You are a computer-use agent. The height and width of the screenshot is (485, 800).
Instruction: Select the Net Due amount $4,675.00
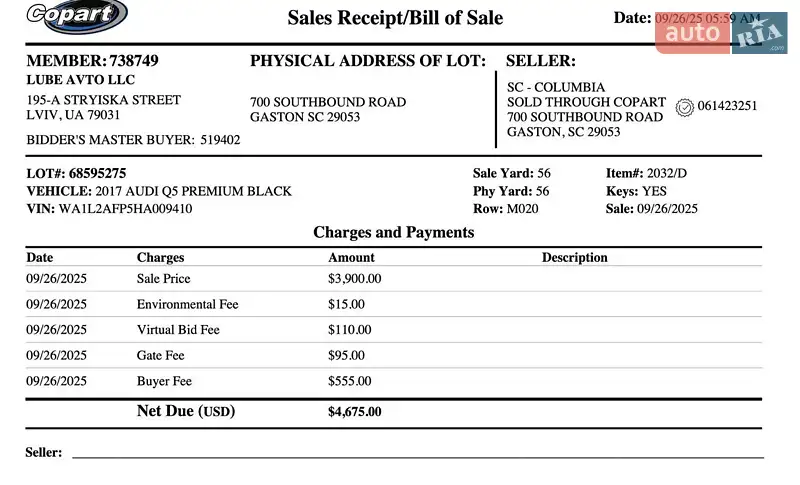354,411
